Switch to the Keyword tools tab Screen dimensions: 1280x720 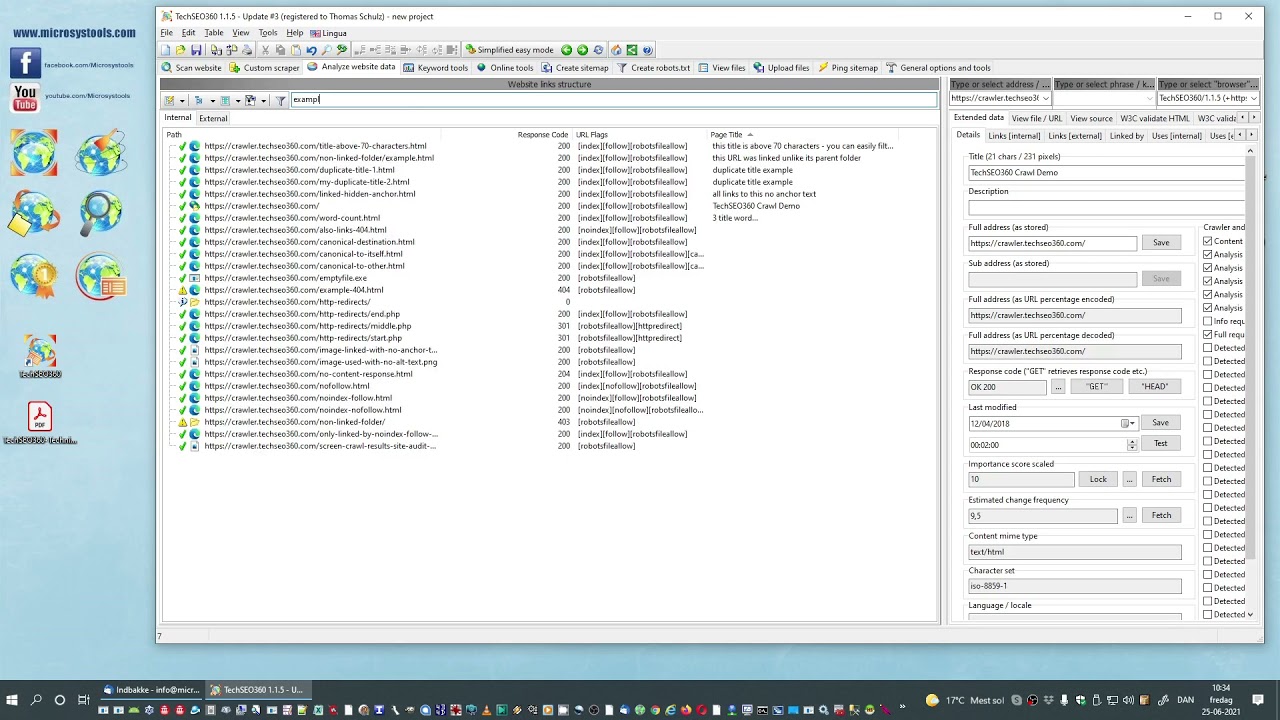pyautogui.click(x=436, y=68)
